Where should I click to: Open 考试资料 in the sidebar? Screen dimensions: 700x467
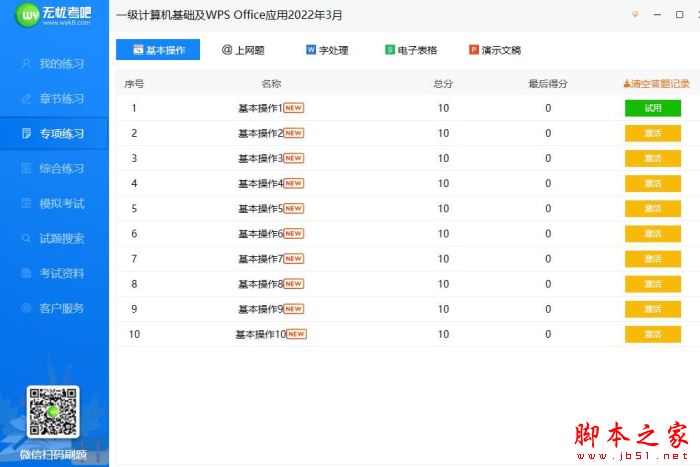54,273
